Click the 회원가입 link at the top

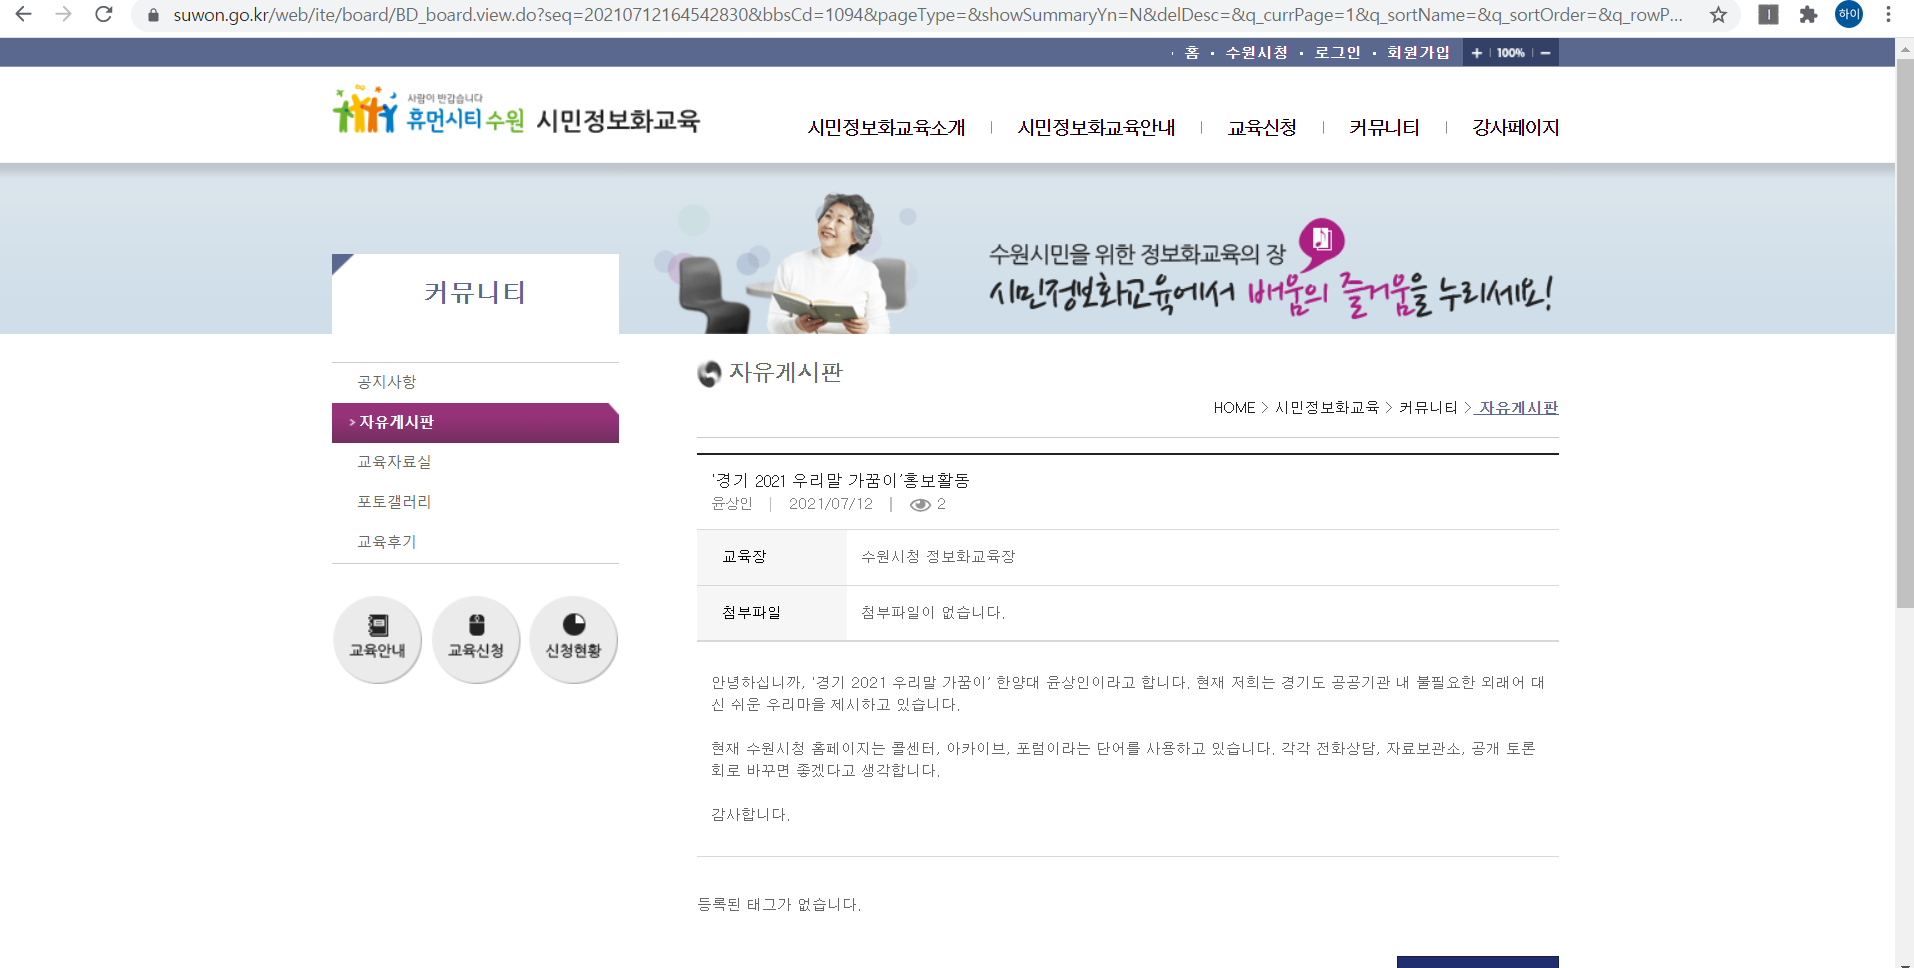[x=1417, y=53]
